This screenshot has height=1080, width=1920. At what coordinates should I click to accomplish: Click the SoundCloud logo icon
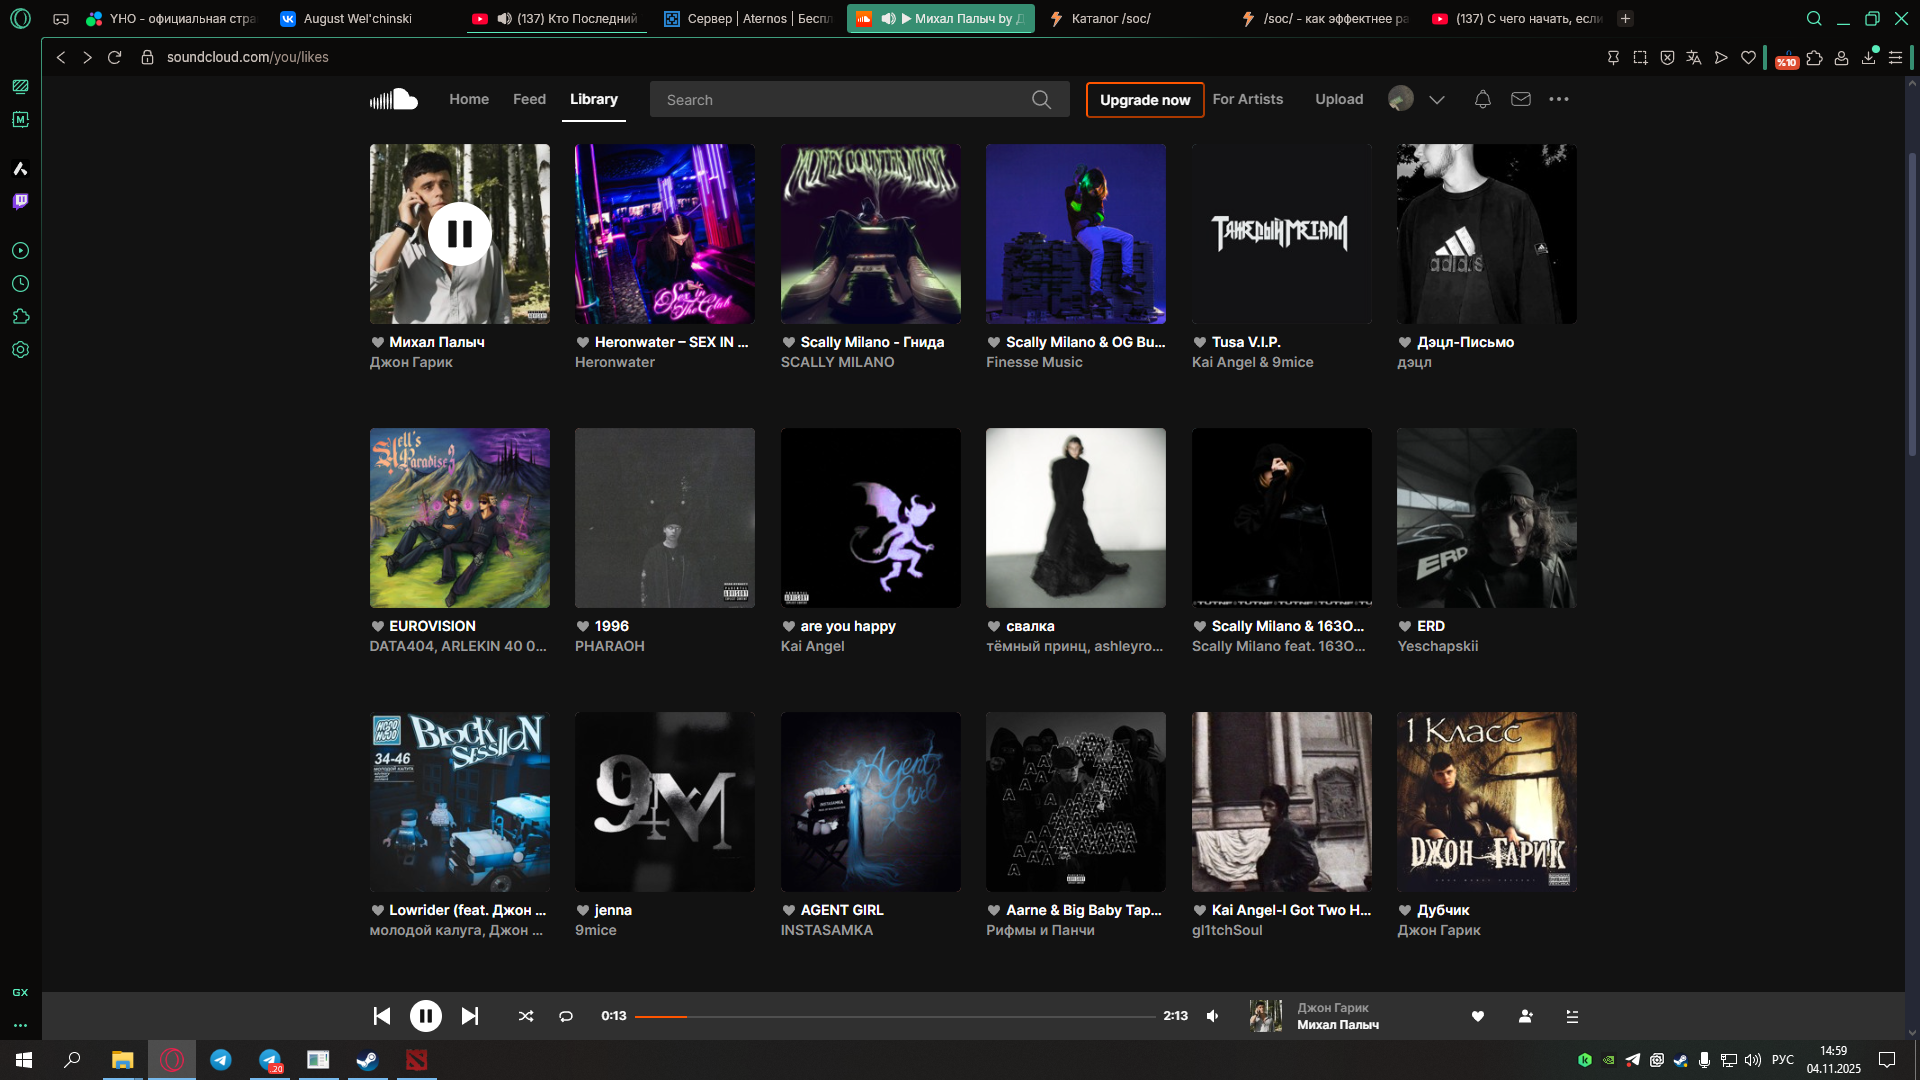394,99
